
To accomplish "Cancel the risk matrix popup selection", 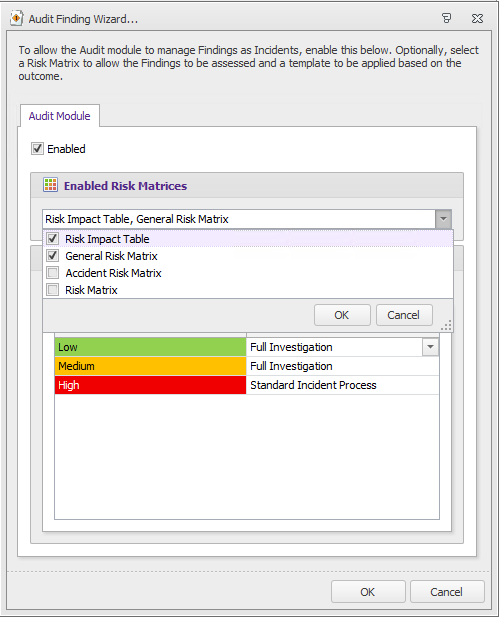I will (404, 315).
